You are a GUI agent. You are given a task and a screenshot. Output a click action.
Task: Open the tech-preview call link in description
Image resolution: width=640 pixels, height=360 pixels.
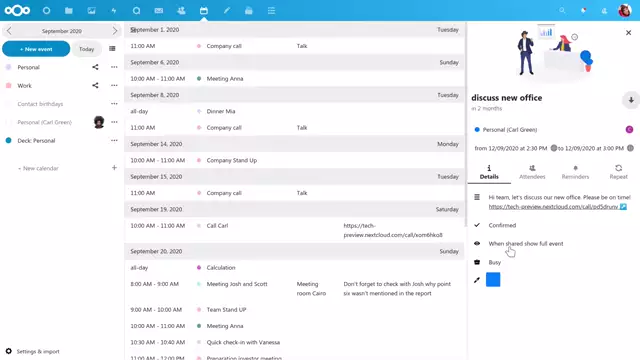point(553,207)
